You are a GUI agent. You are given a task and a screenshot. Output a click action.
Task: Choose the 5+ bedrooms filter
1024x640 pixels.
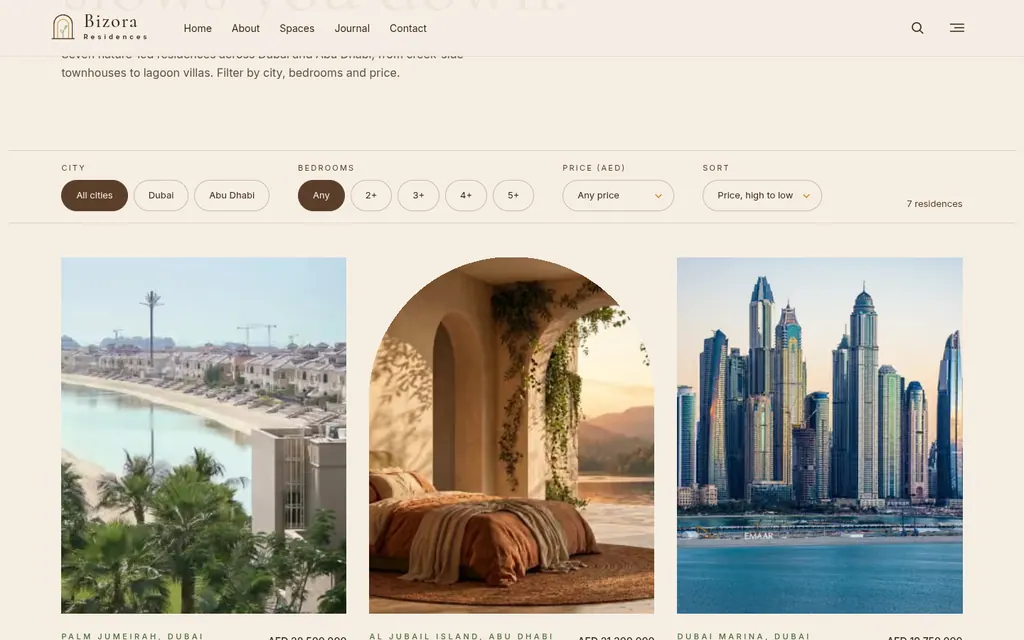[x=513, y=195]
